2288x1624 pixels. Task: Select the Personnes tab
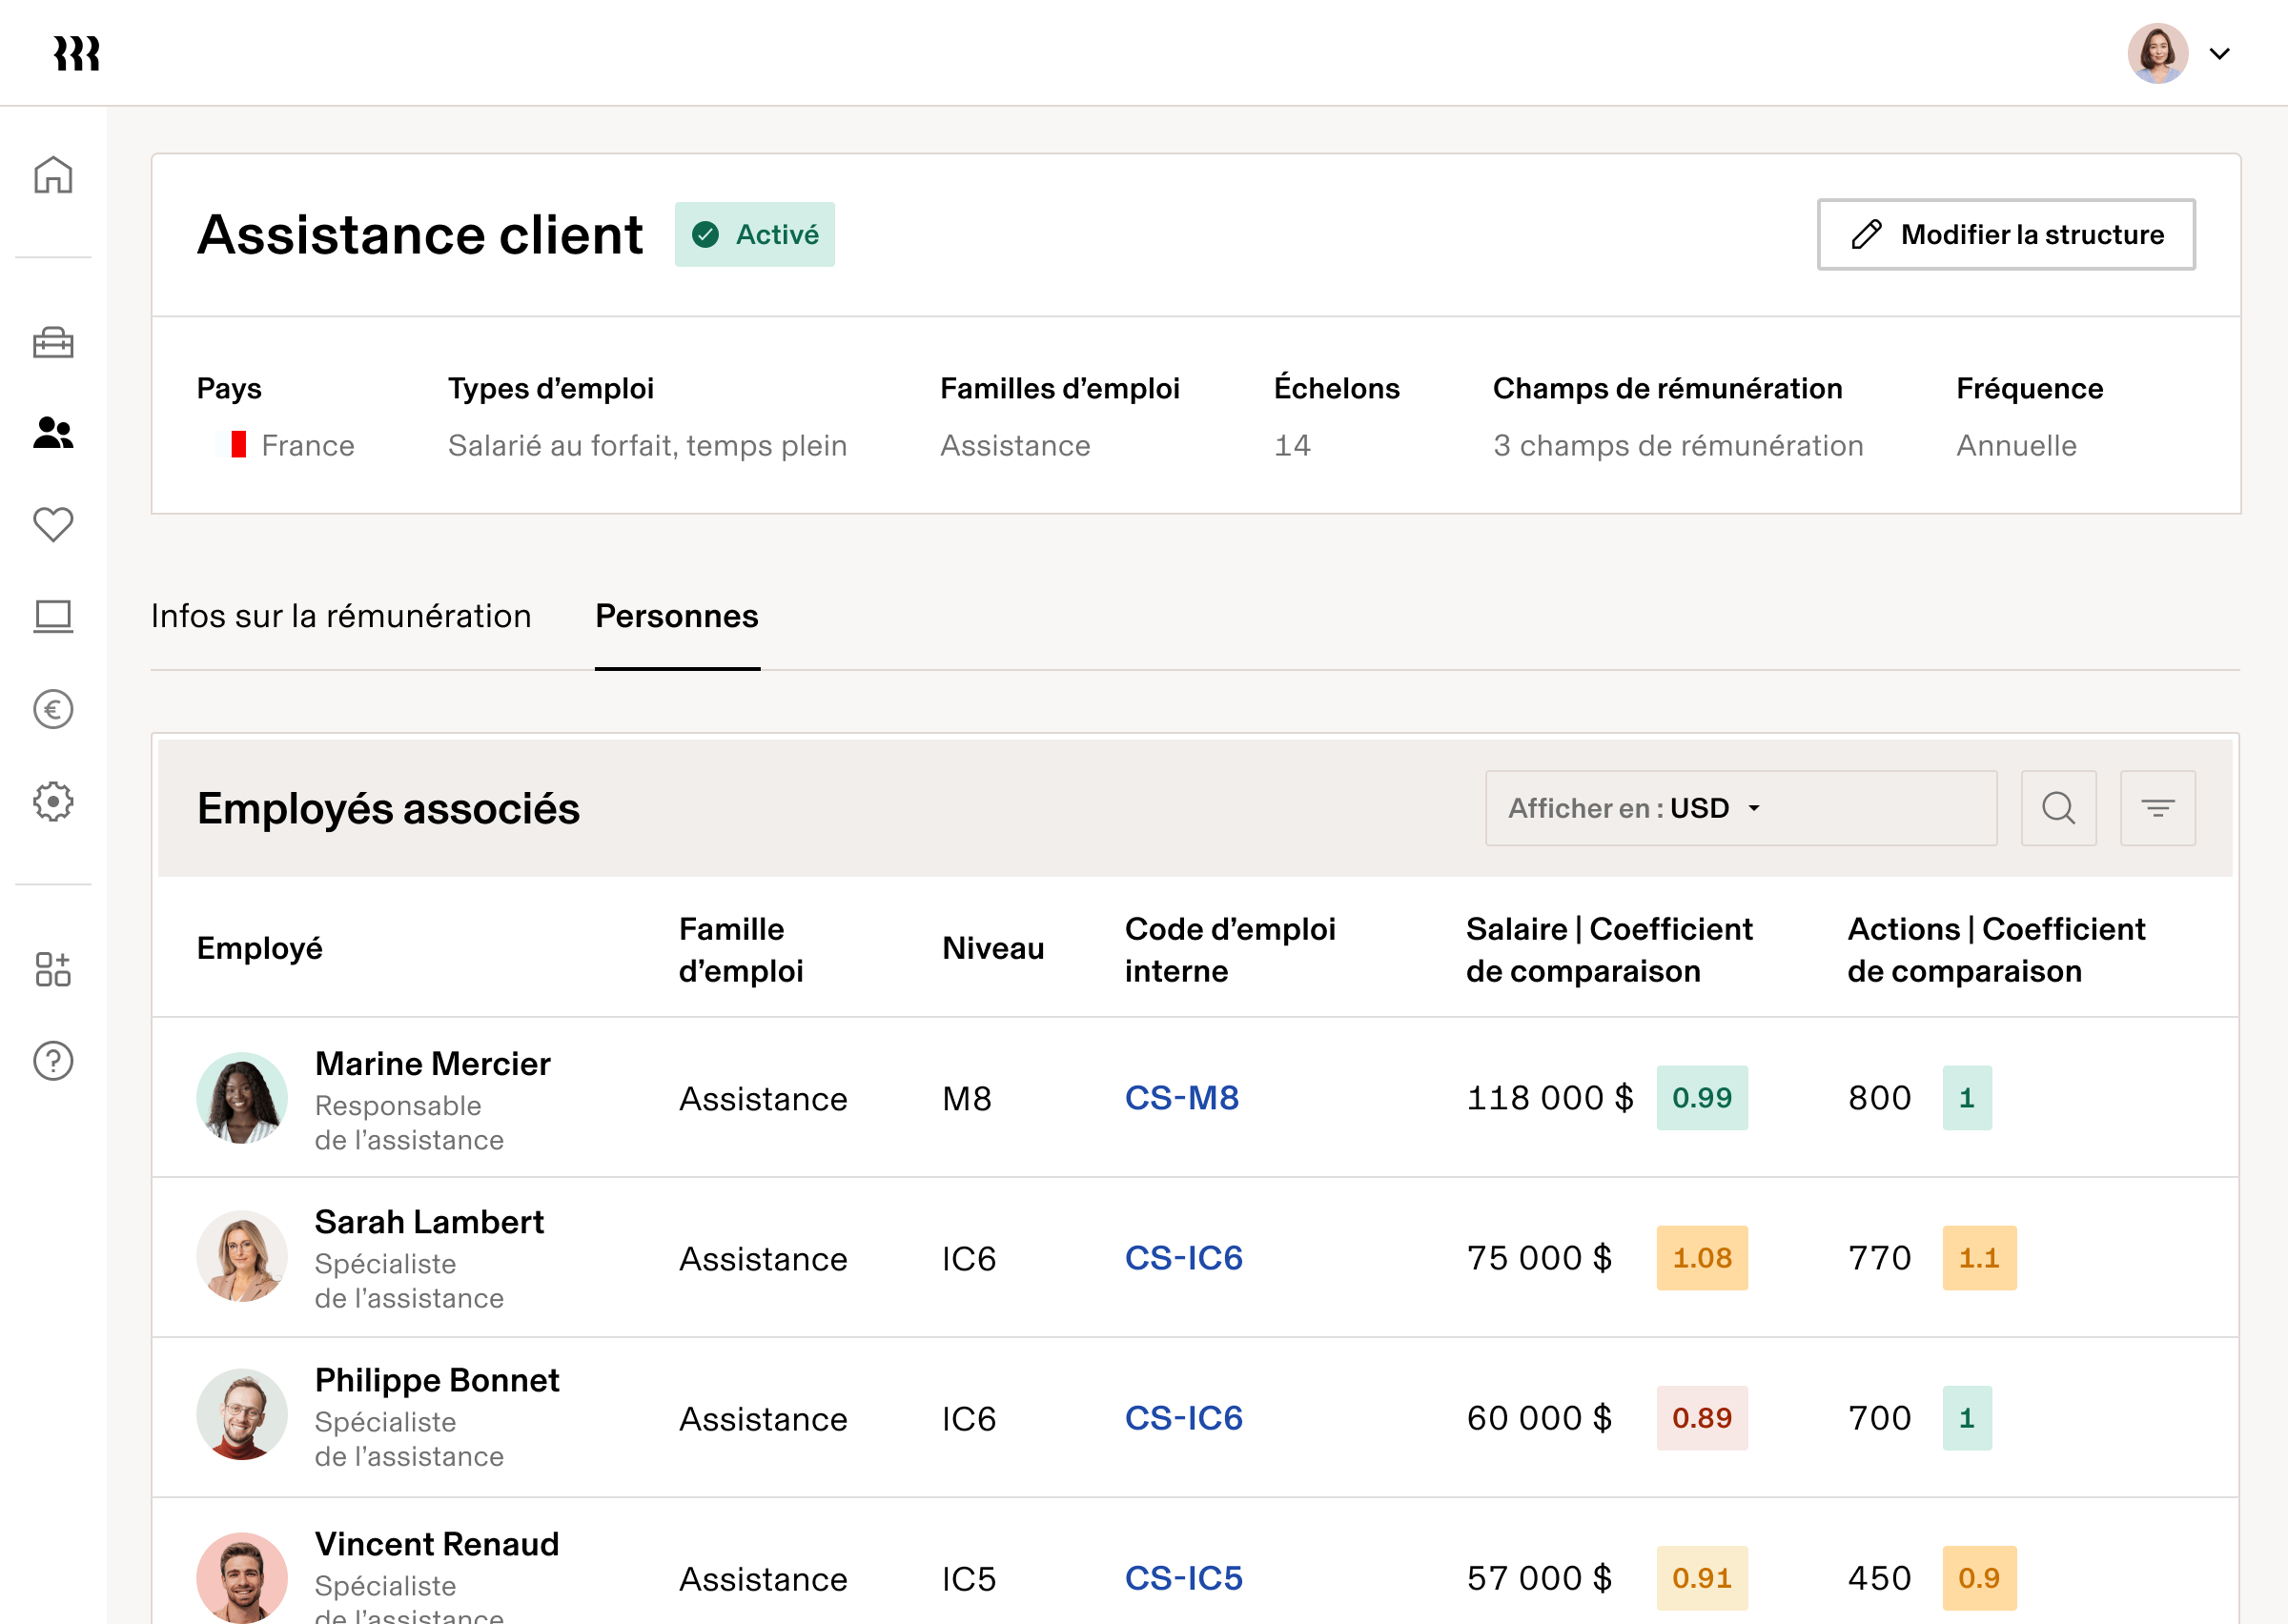[x=677, y=616]
